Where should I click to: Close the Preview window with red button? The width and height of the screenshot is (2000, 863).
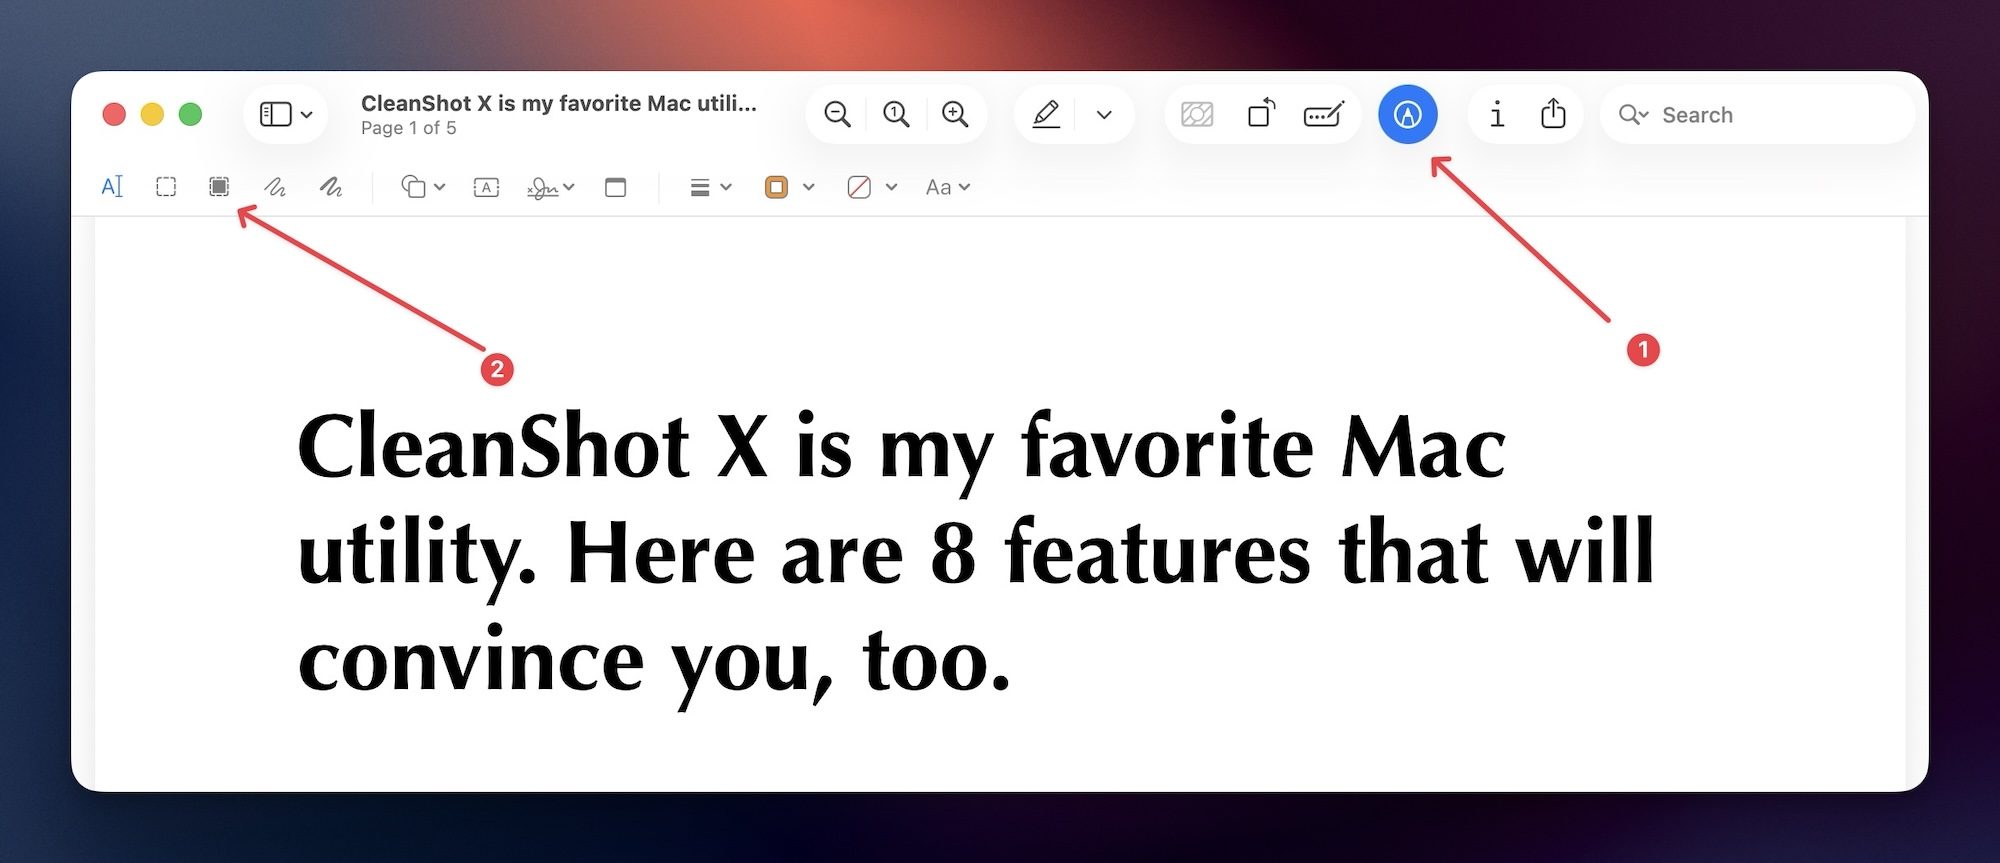point(114,115)
